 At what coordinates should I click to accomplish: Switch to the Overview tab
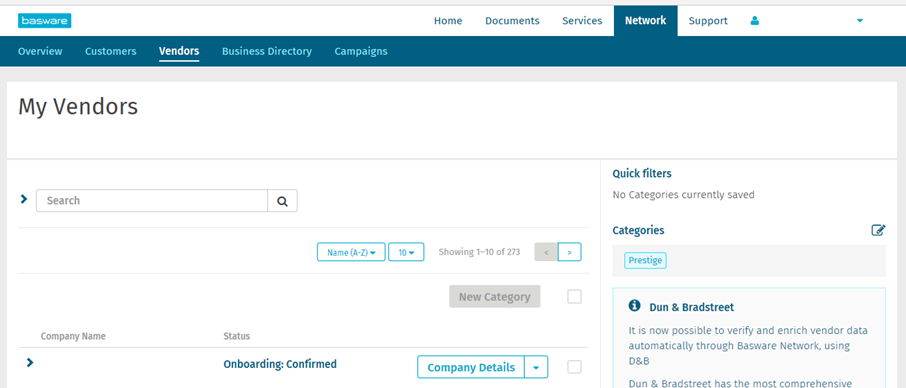(40, 51)
